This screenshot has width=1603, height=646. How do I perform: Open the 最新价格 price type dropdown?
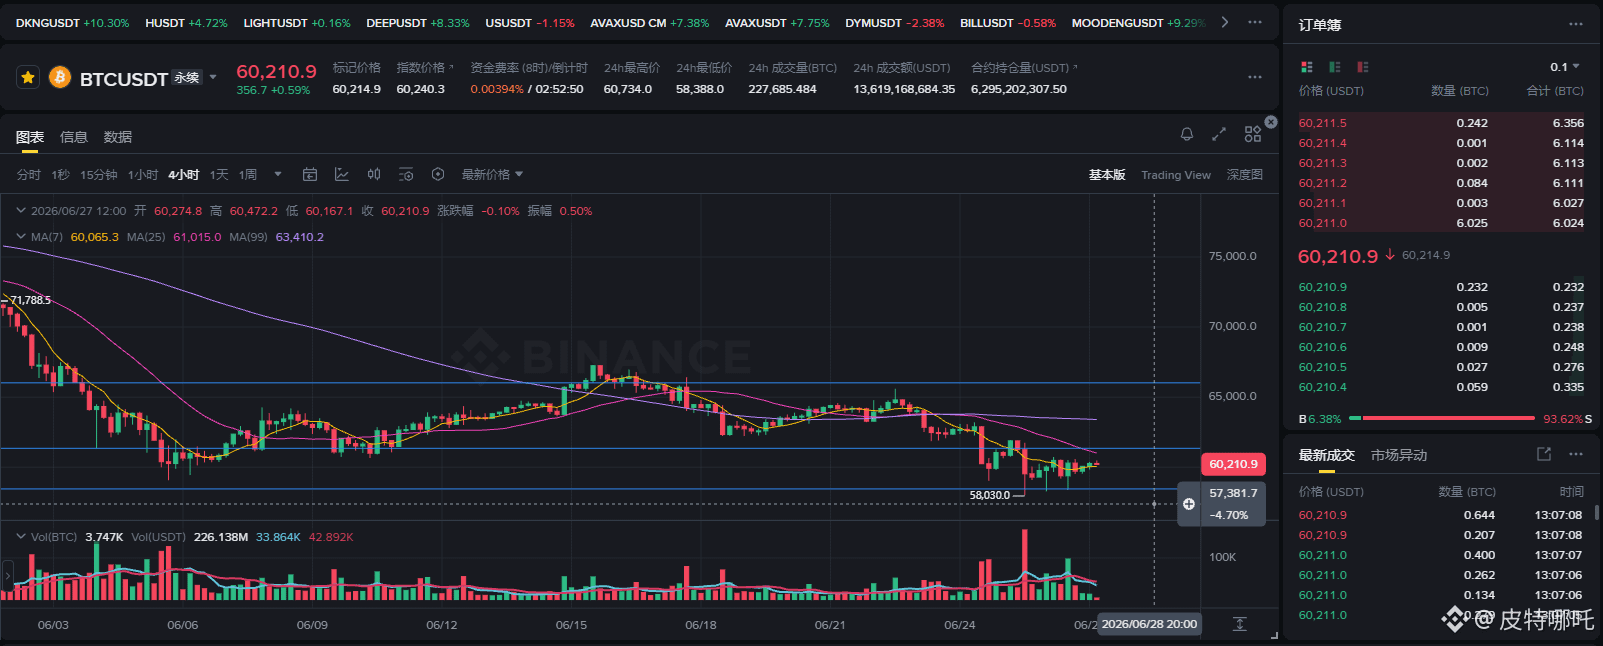[492, 175]
